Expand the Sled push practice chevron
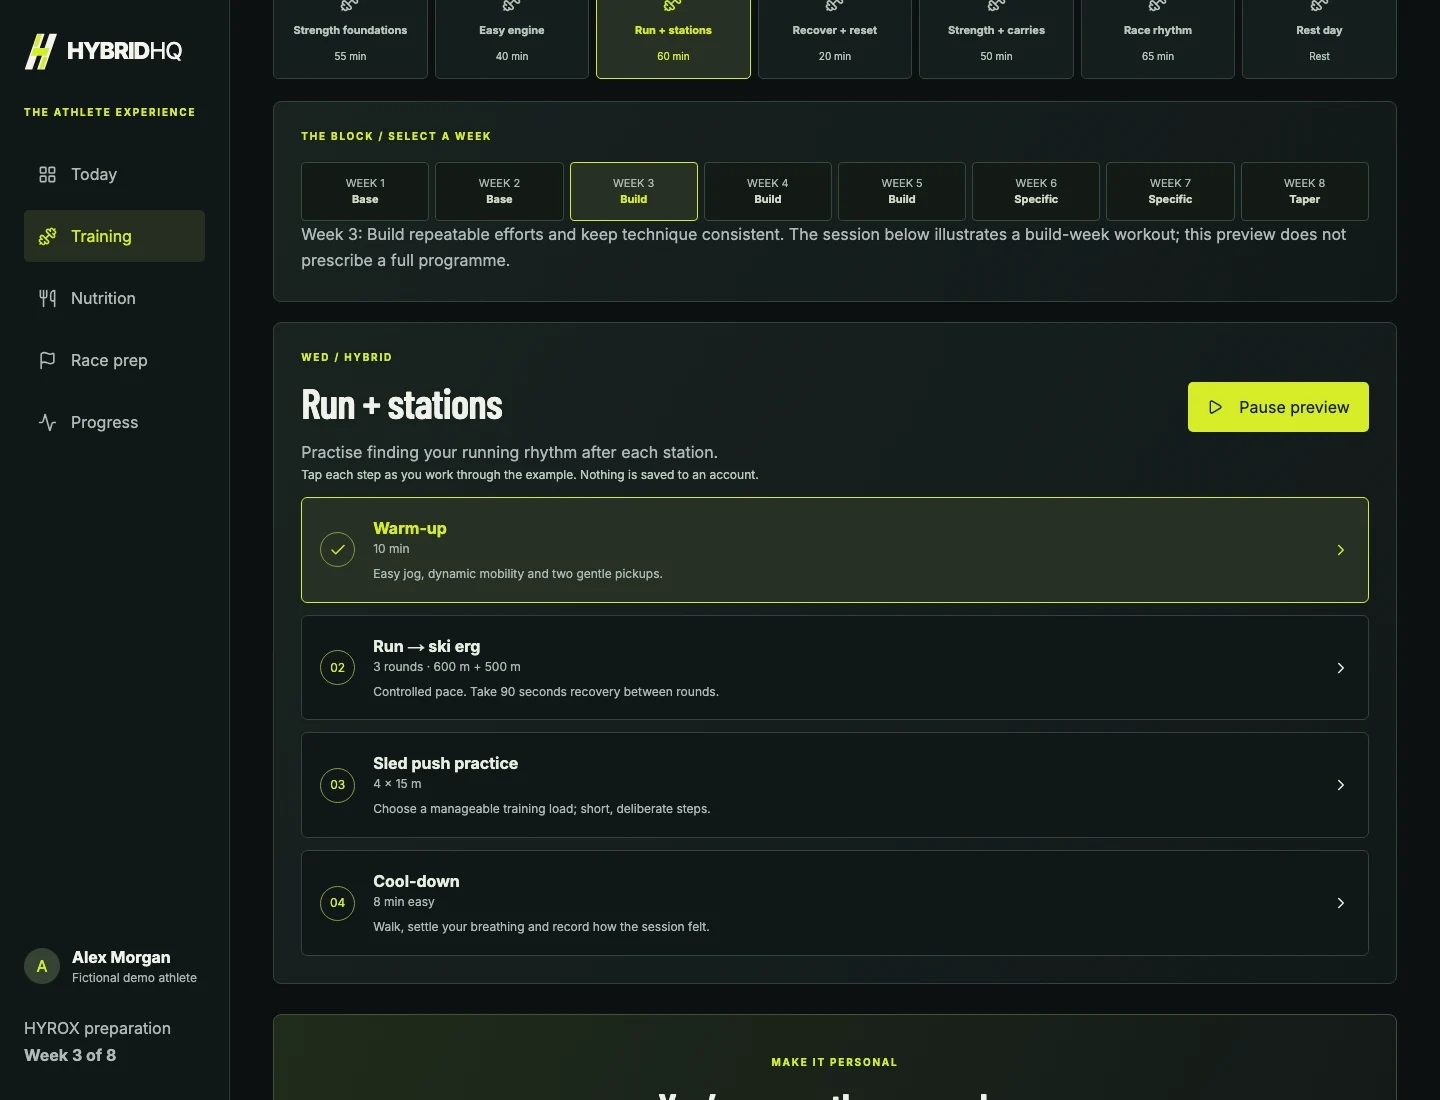Viewport: 1440px width, 1100px height. [x=1341, y=785]
